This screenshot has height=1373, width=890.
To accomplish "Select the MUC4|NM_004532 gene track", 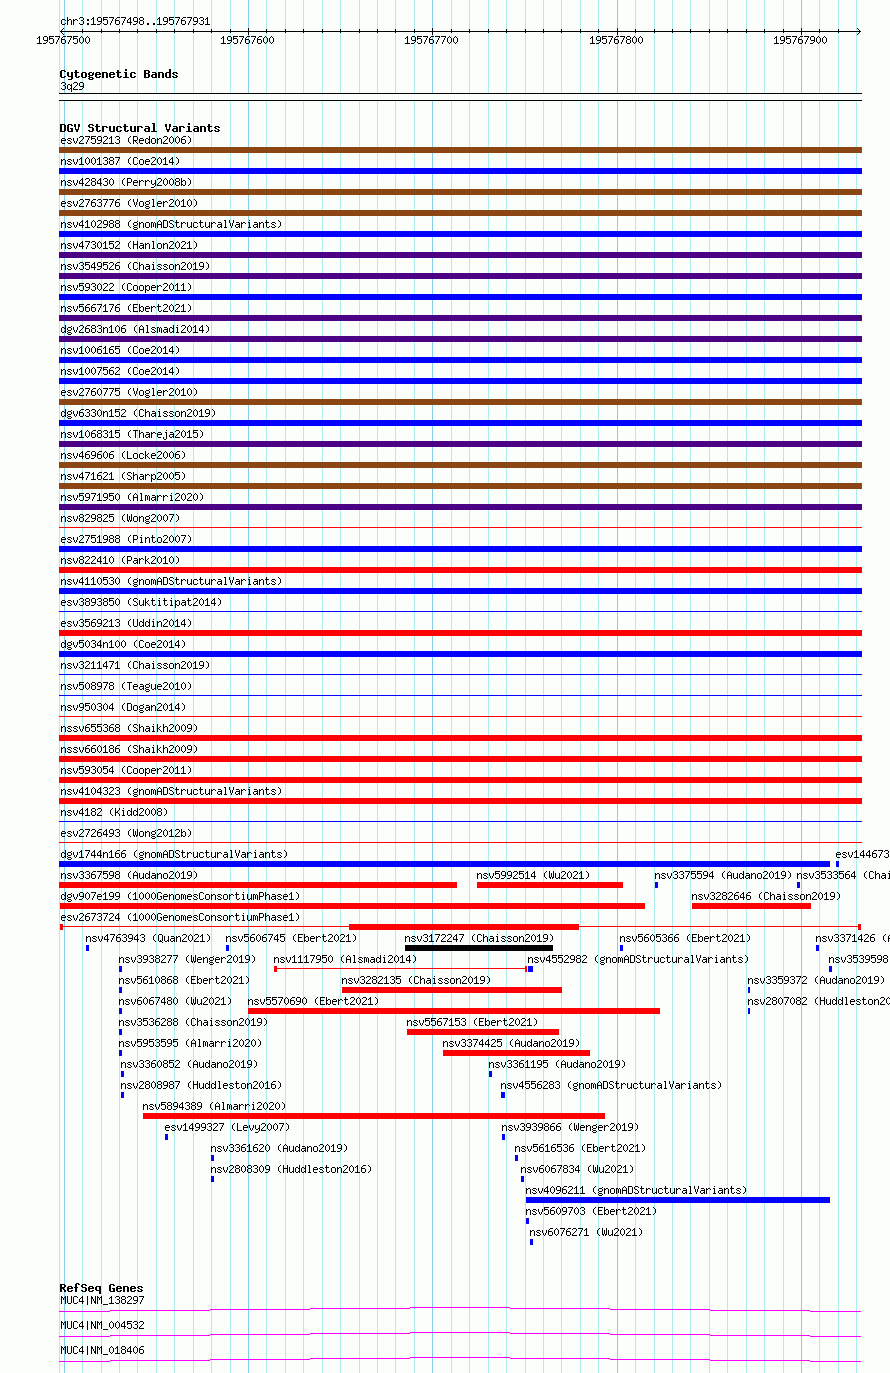I will 460,1334.
